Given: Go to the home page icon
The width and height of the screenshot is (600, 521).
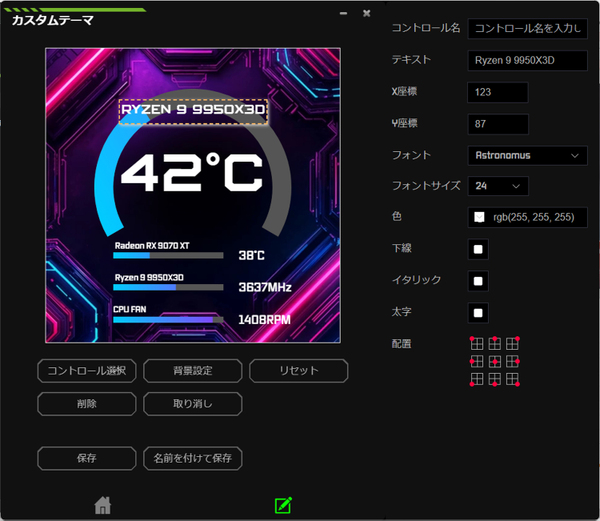Looking at the screenshot, I should (x=103, y=505).
